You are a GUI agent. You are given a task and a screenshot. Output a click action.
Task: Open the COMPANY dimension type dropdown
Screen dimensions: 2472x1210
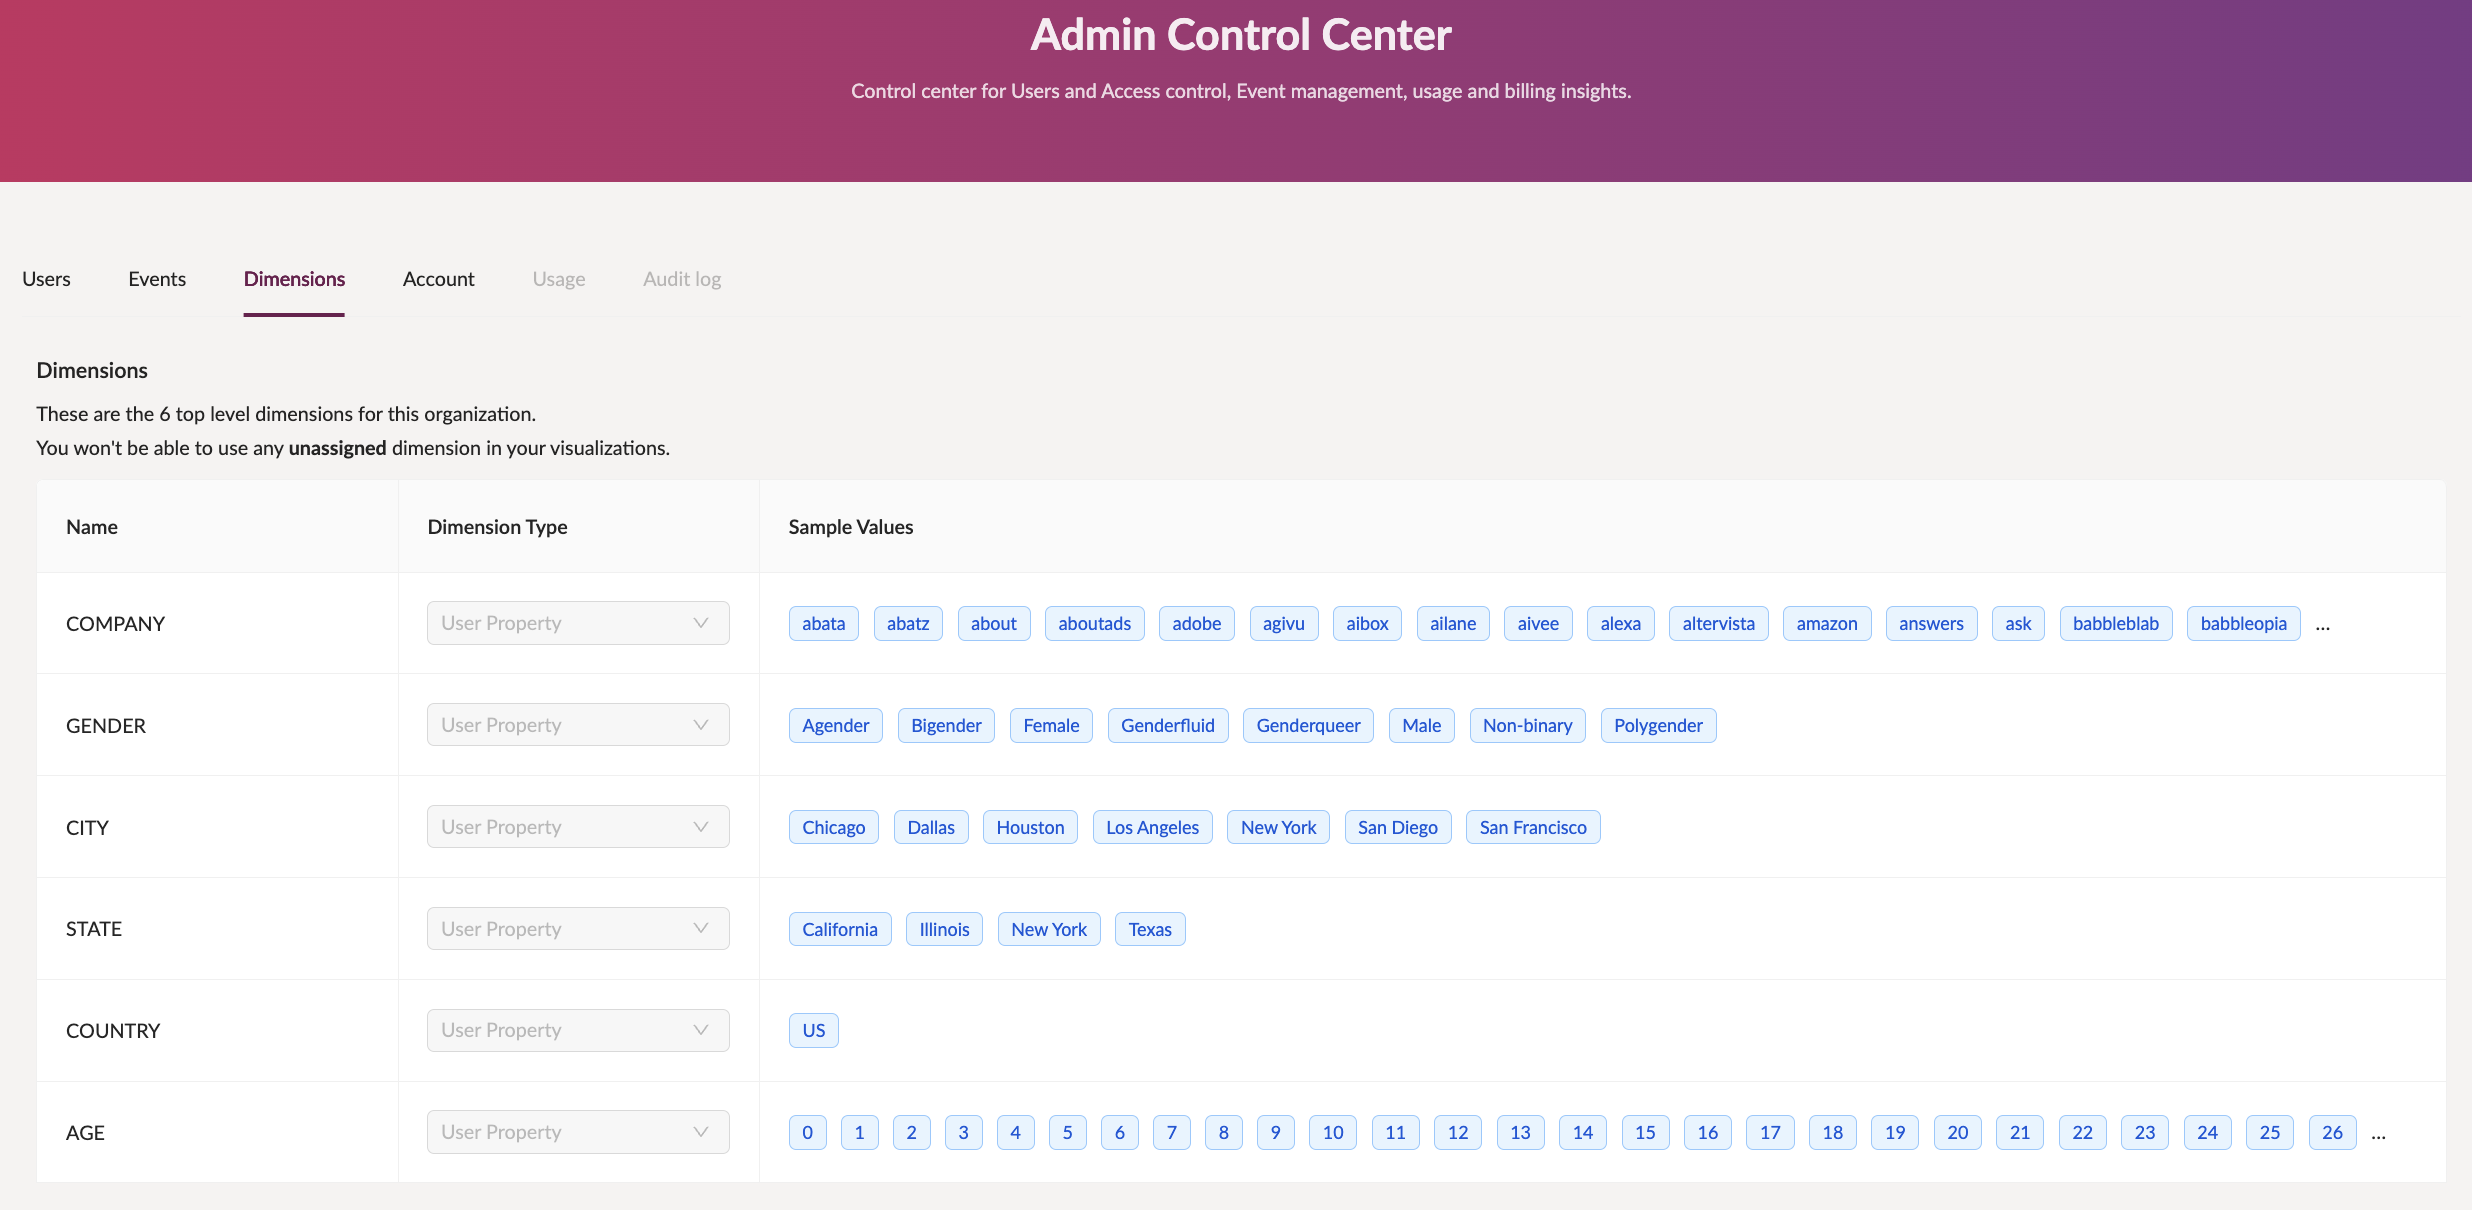577,623
